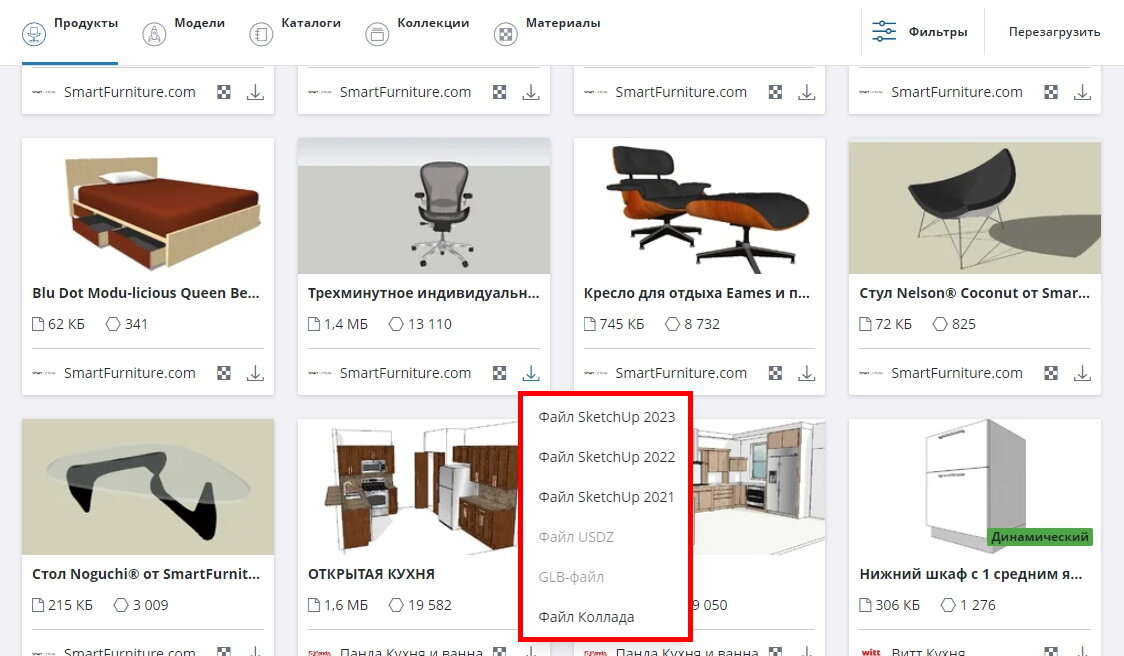Download model in top-row third card
This screenshot has height=656, width=1124.
[806, 92]
